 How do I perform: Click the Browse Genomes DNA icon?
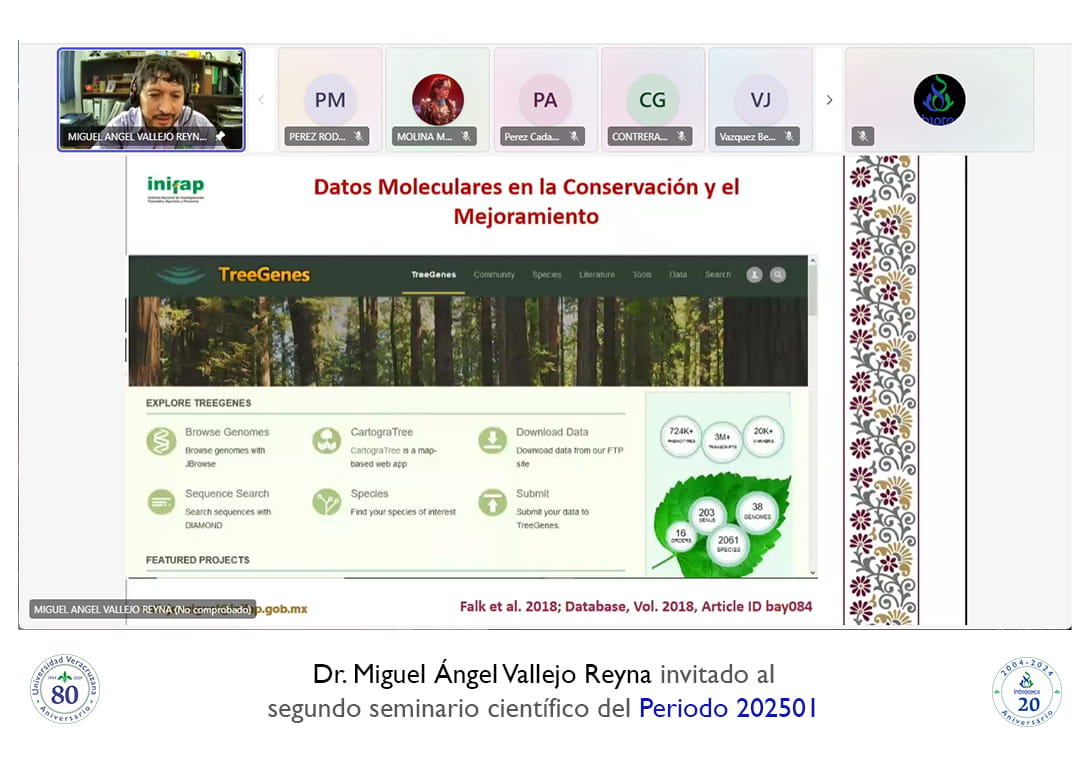pyautogui.click(x=161, y=441)
